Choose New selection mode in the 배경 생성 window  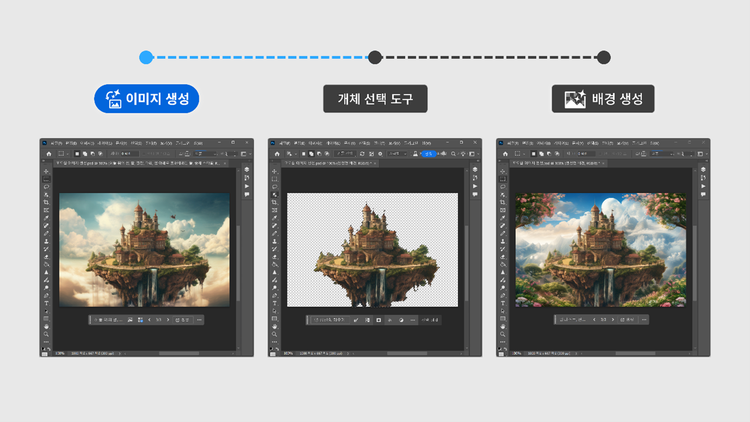(x=534, y=154)
